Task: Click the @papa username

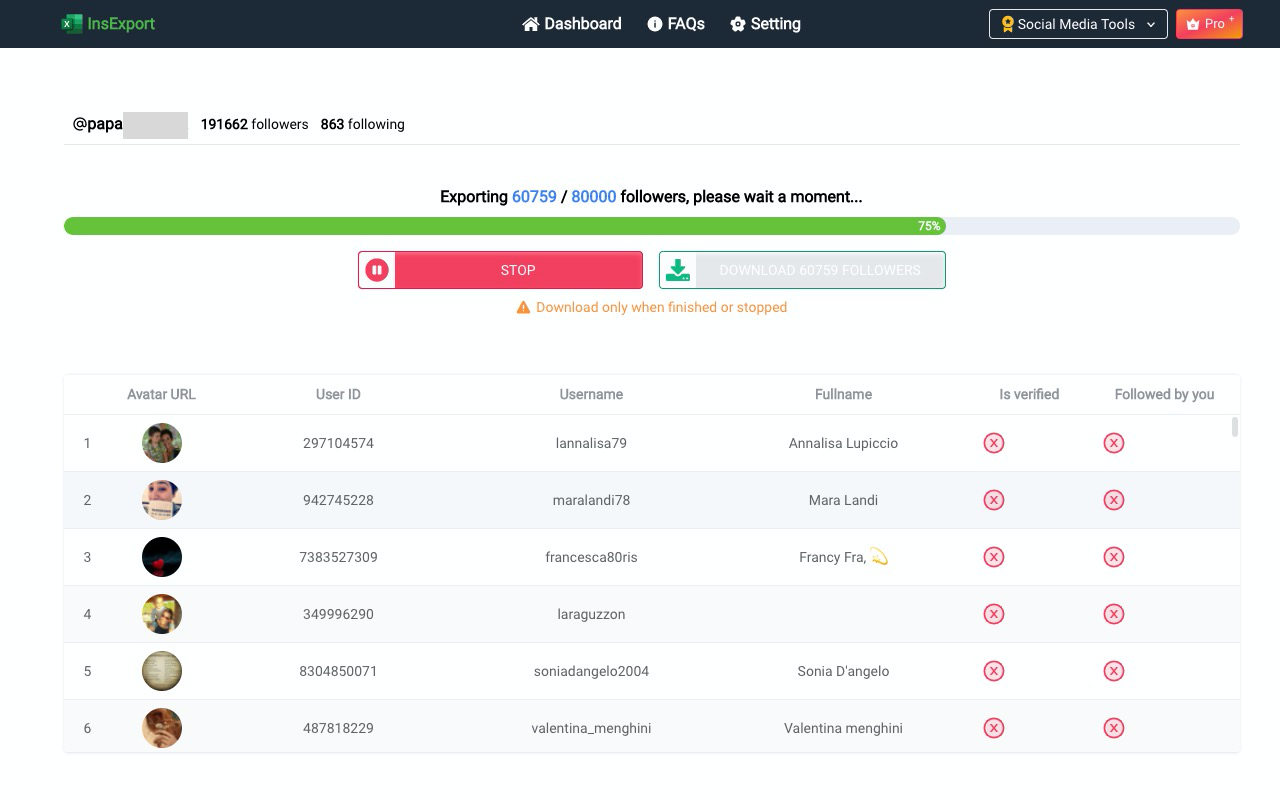Action: pos(97,124)
